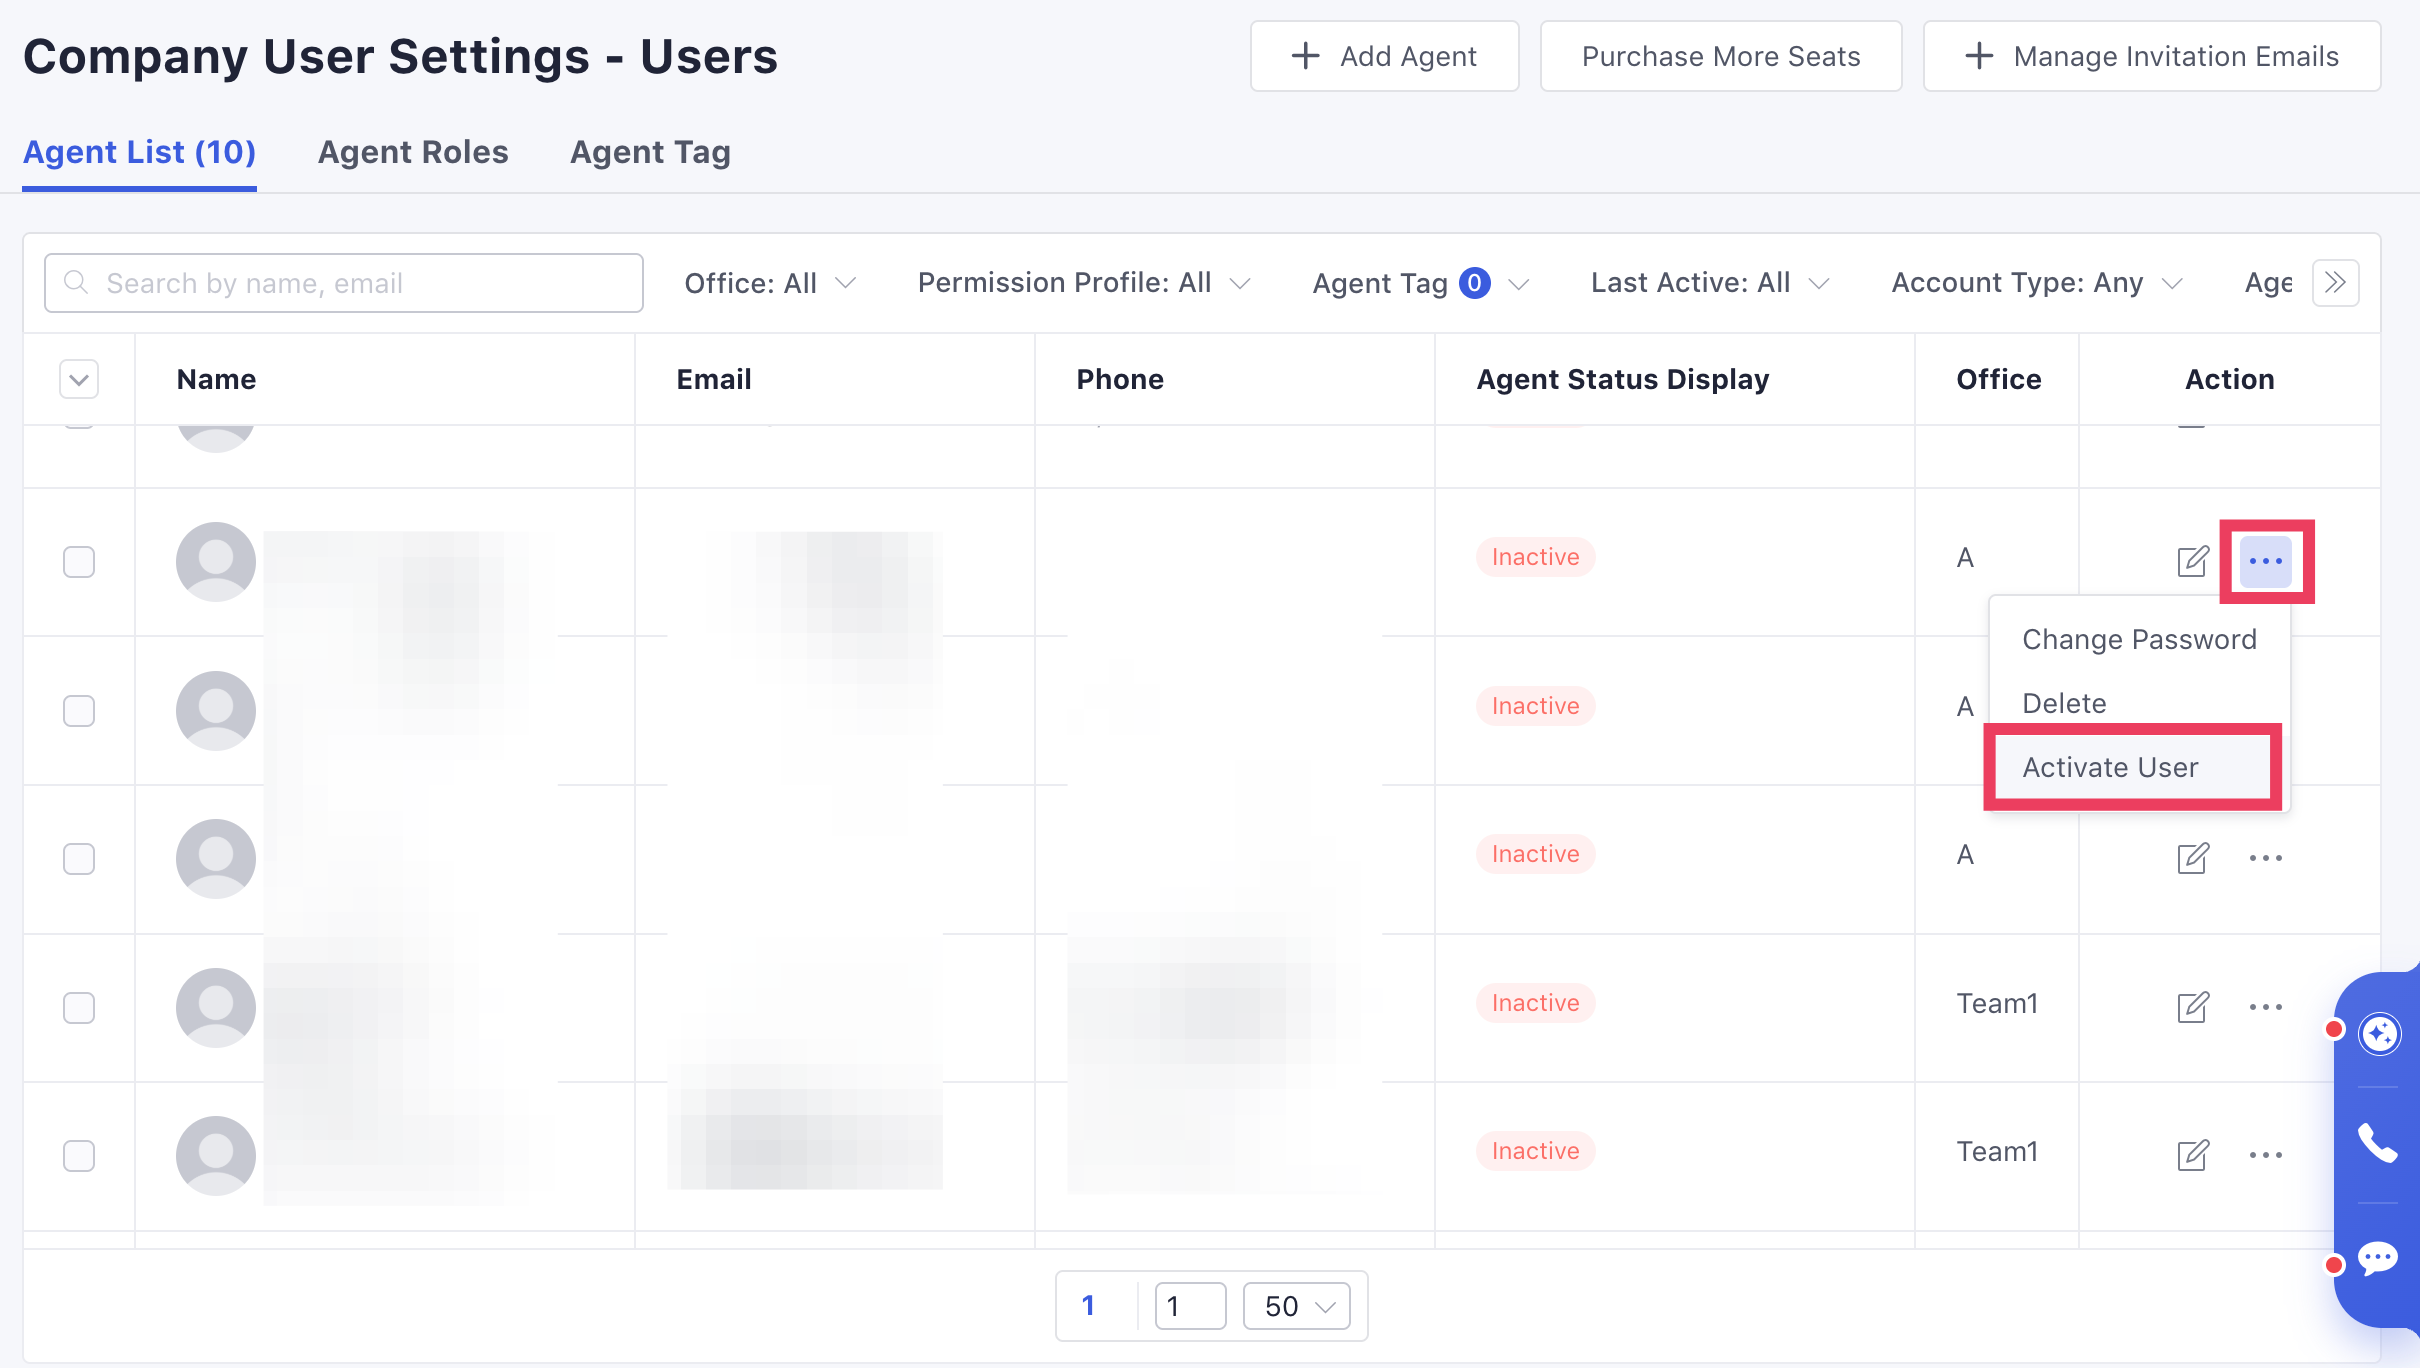Choose Activate User from the context menu
The image size is (2420, 1368).
[x=2110, y=767]
